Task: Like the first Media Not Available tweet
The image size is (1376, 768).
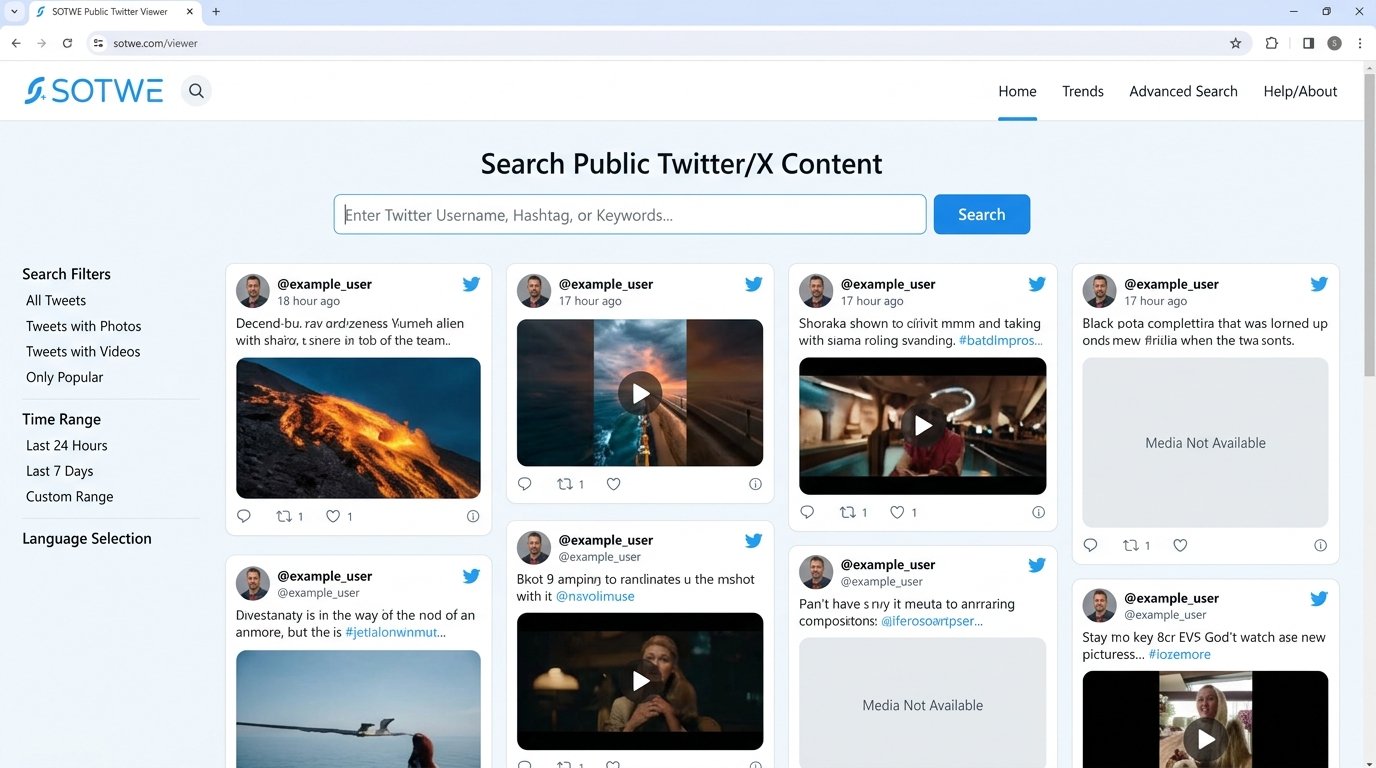Action: (1180, 545)
